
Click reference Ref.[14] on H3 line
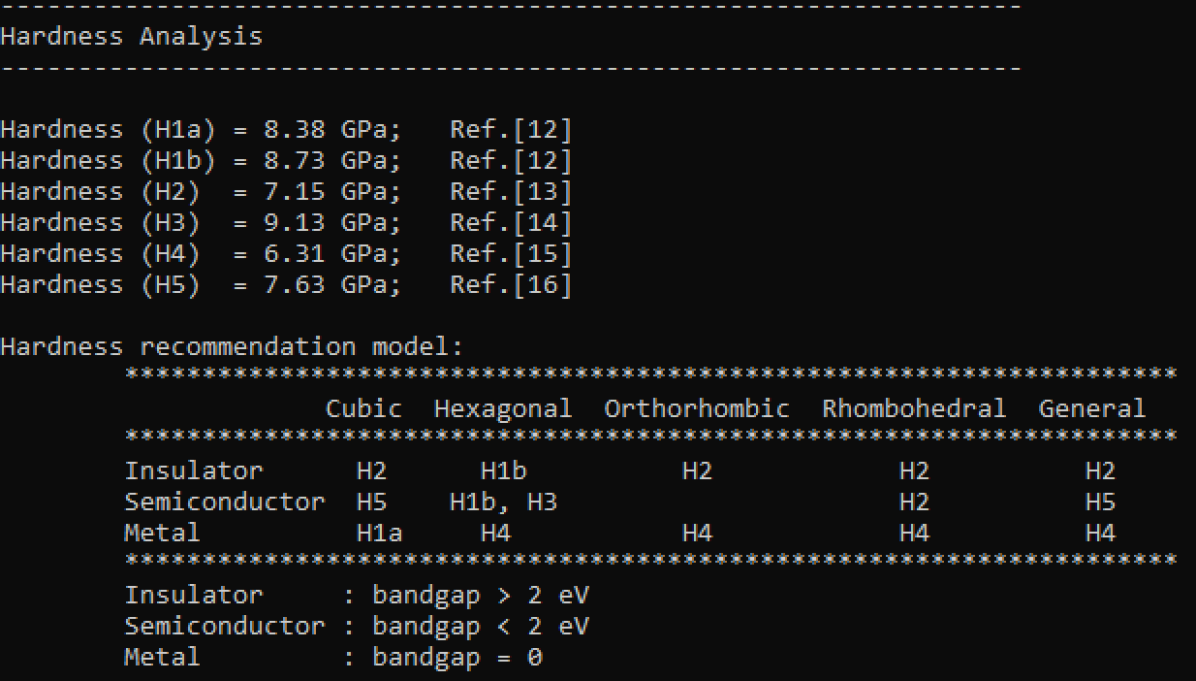(510, 222)
